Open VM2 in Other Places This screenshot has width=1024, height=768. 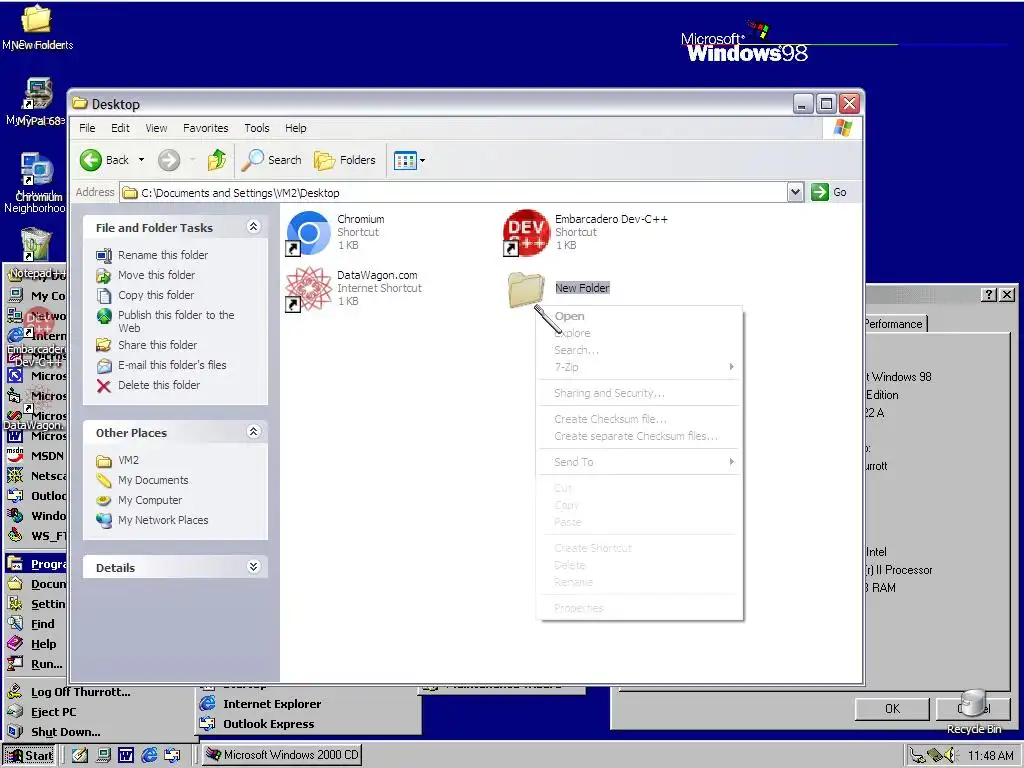pos(128,460)
